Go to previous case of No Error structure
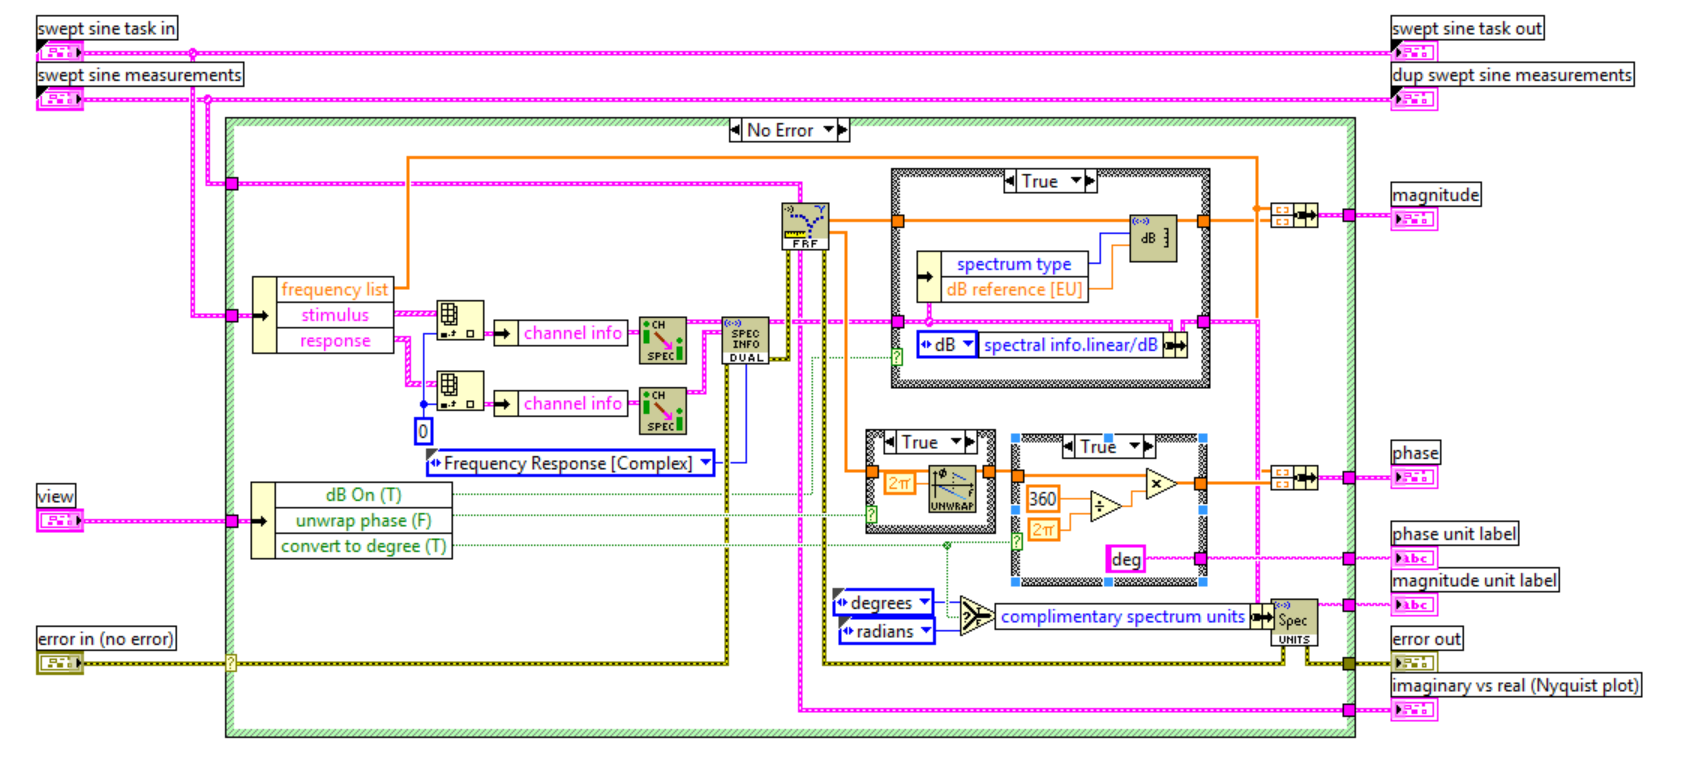The image size is (1681, 763). pos(736,130)
